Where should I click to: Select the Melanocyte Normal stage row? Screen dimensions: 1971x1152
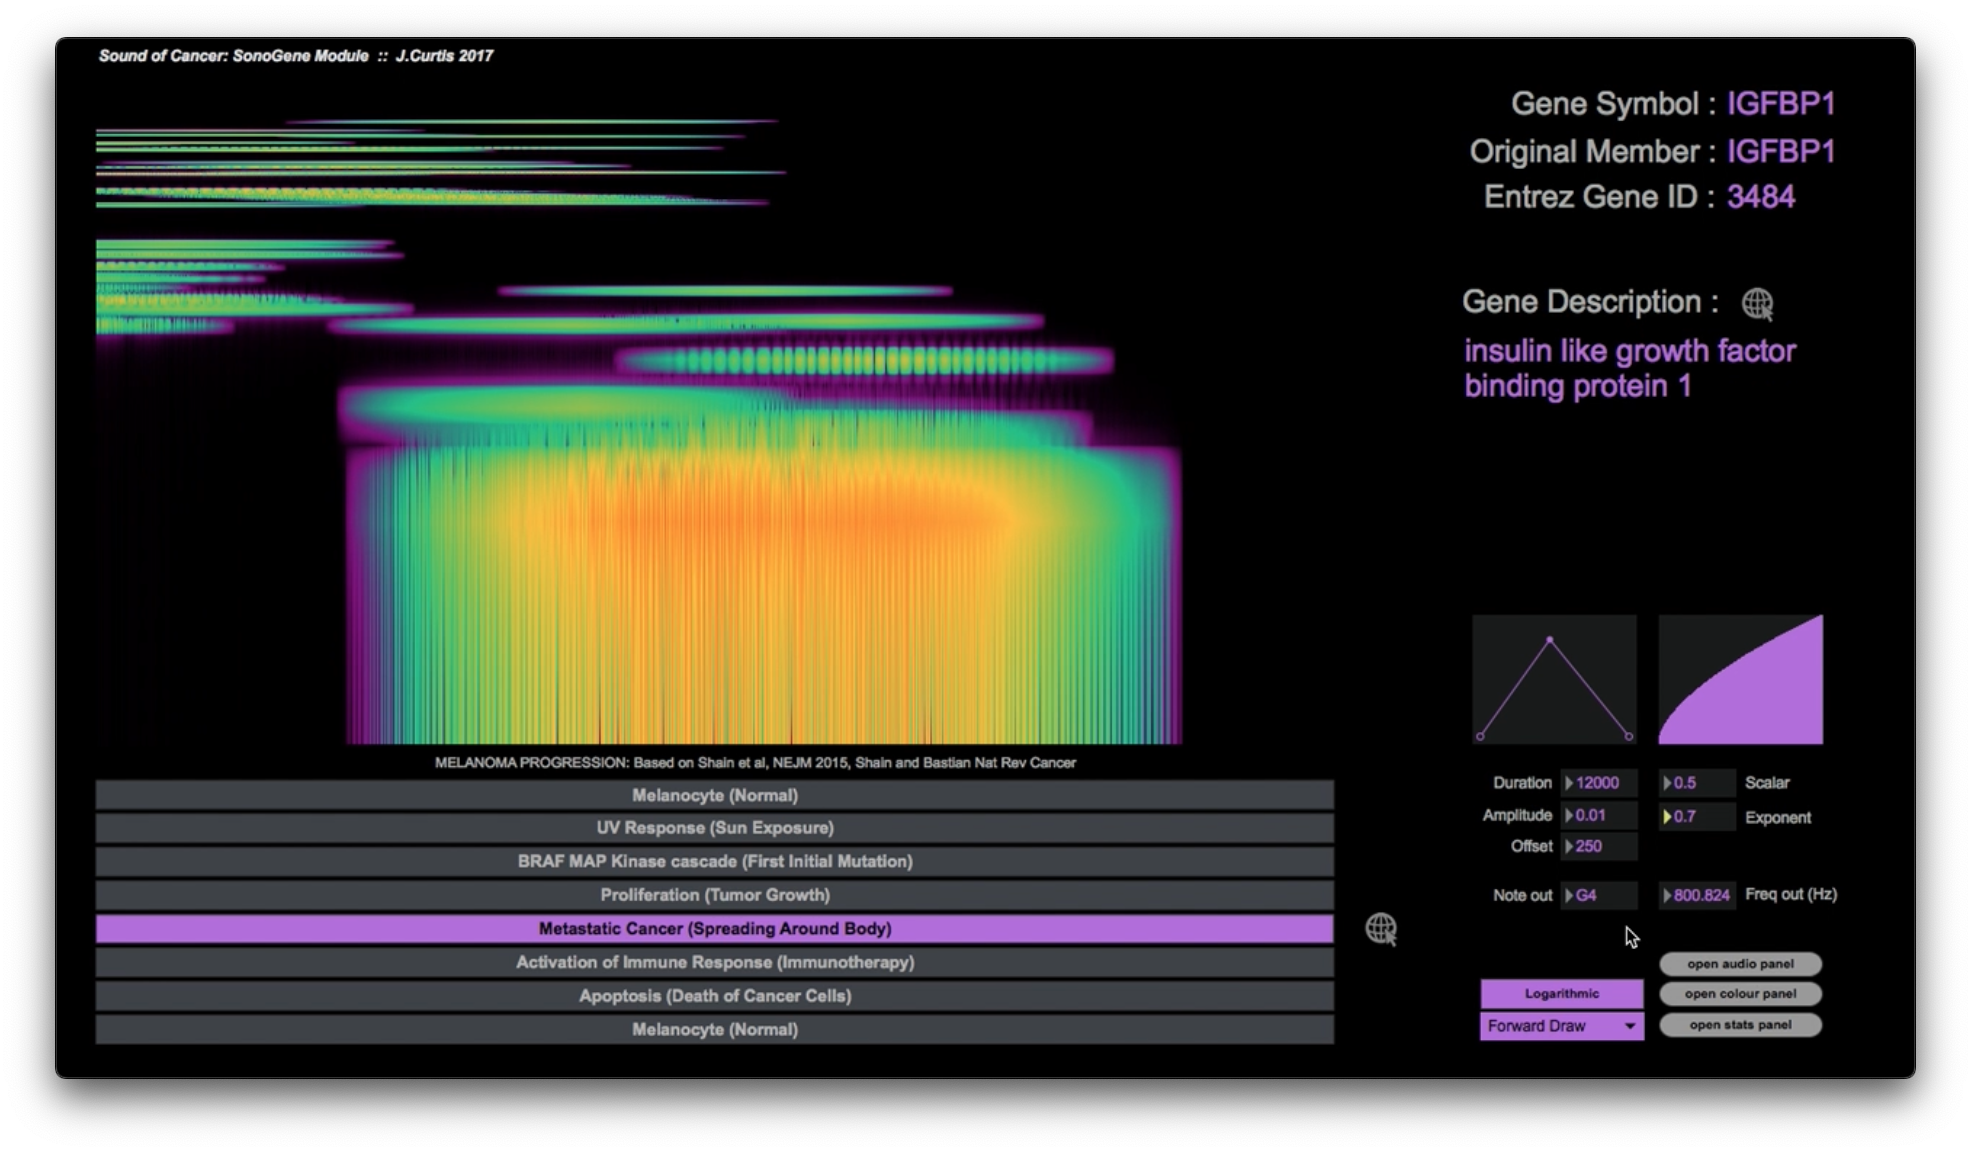(x=713, y=794)
